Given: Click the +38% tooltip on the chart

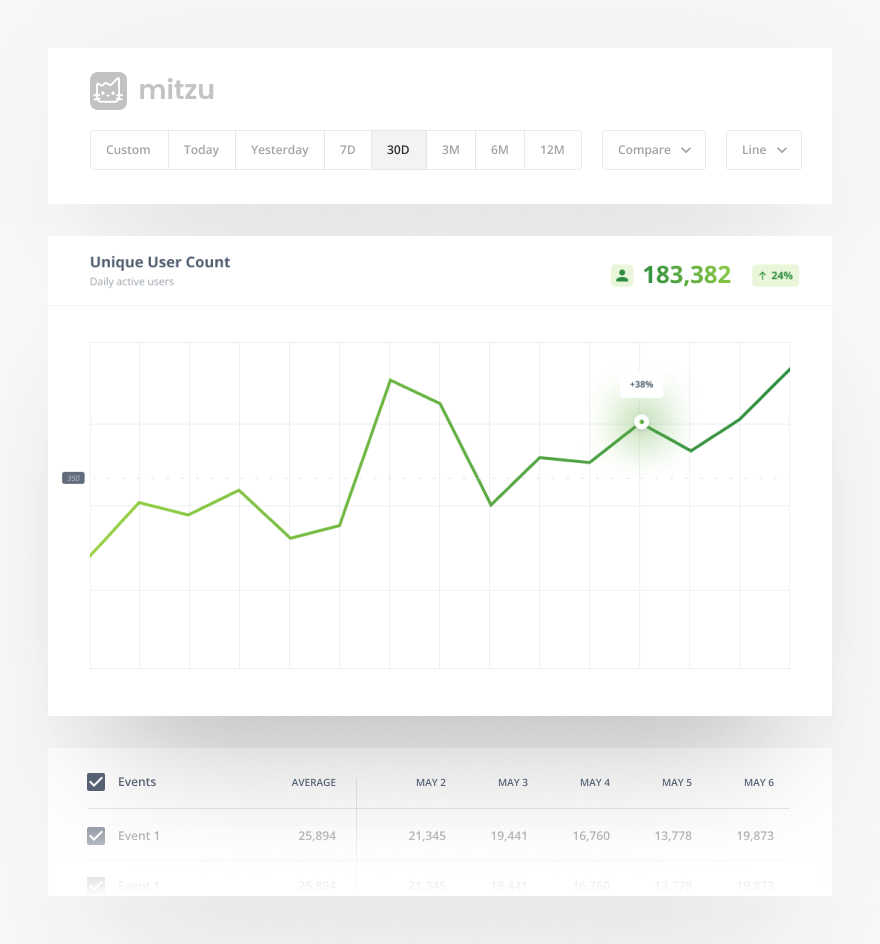Looking at the screenshot, I should (x=640, y=384).
